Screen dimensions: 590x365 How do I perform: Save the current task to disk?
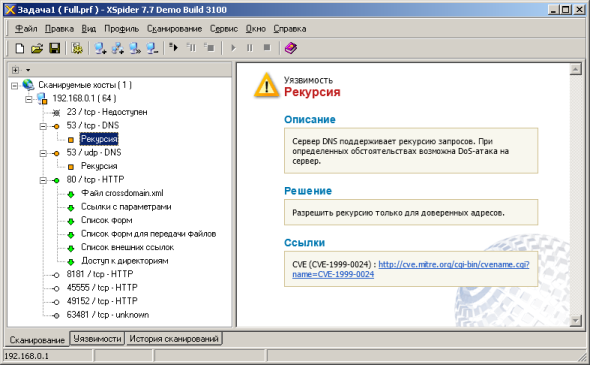coord(55,48)
